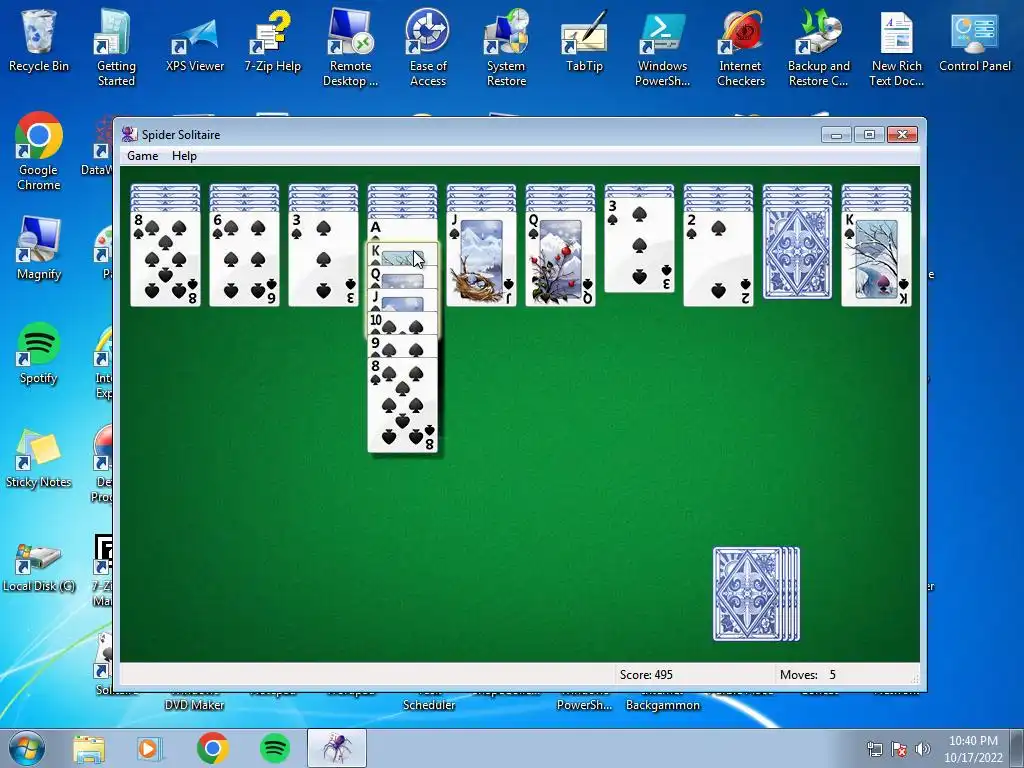Select the King of spades in last column
1024x768 pixels.
click(876, 259)
